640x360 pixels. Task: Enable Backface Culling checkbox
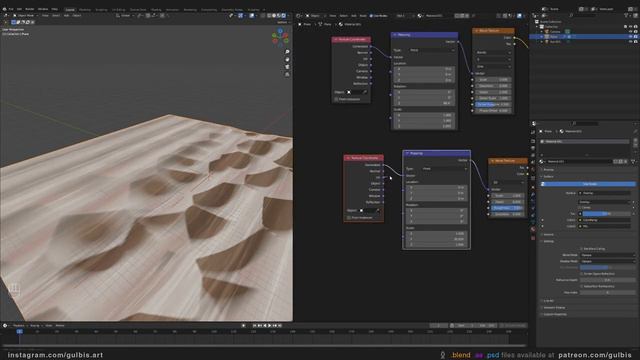tap(582, 249)
